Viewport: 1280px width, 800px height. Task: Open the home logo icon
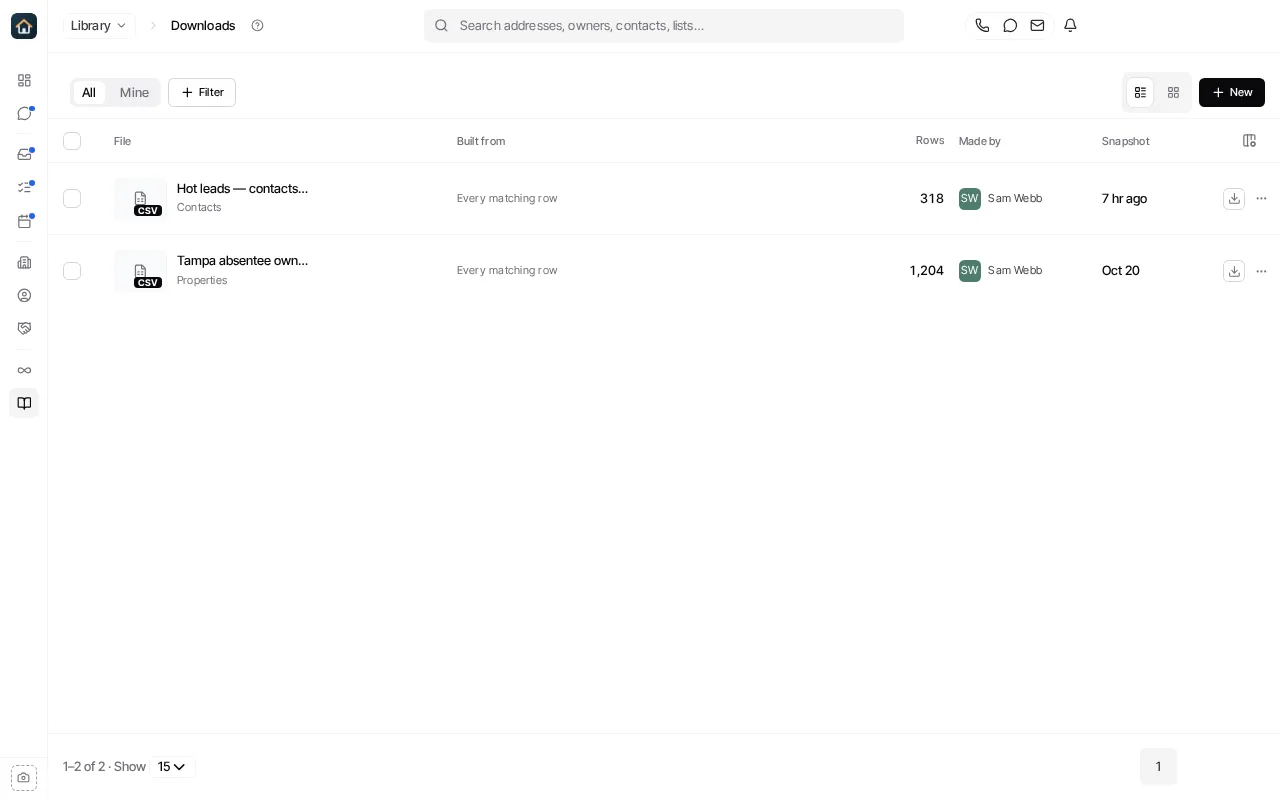[x=24, y=26]
